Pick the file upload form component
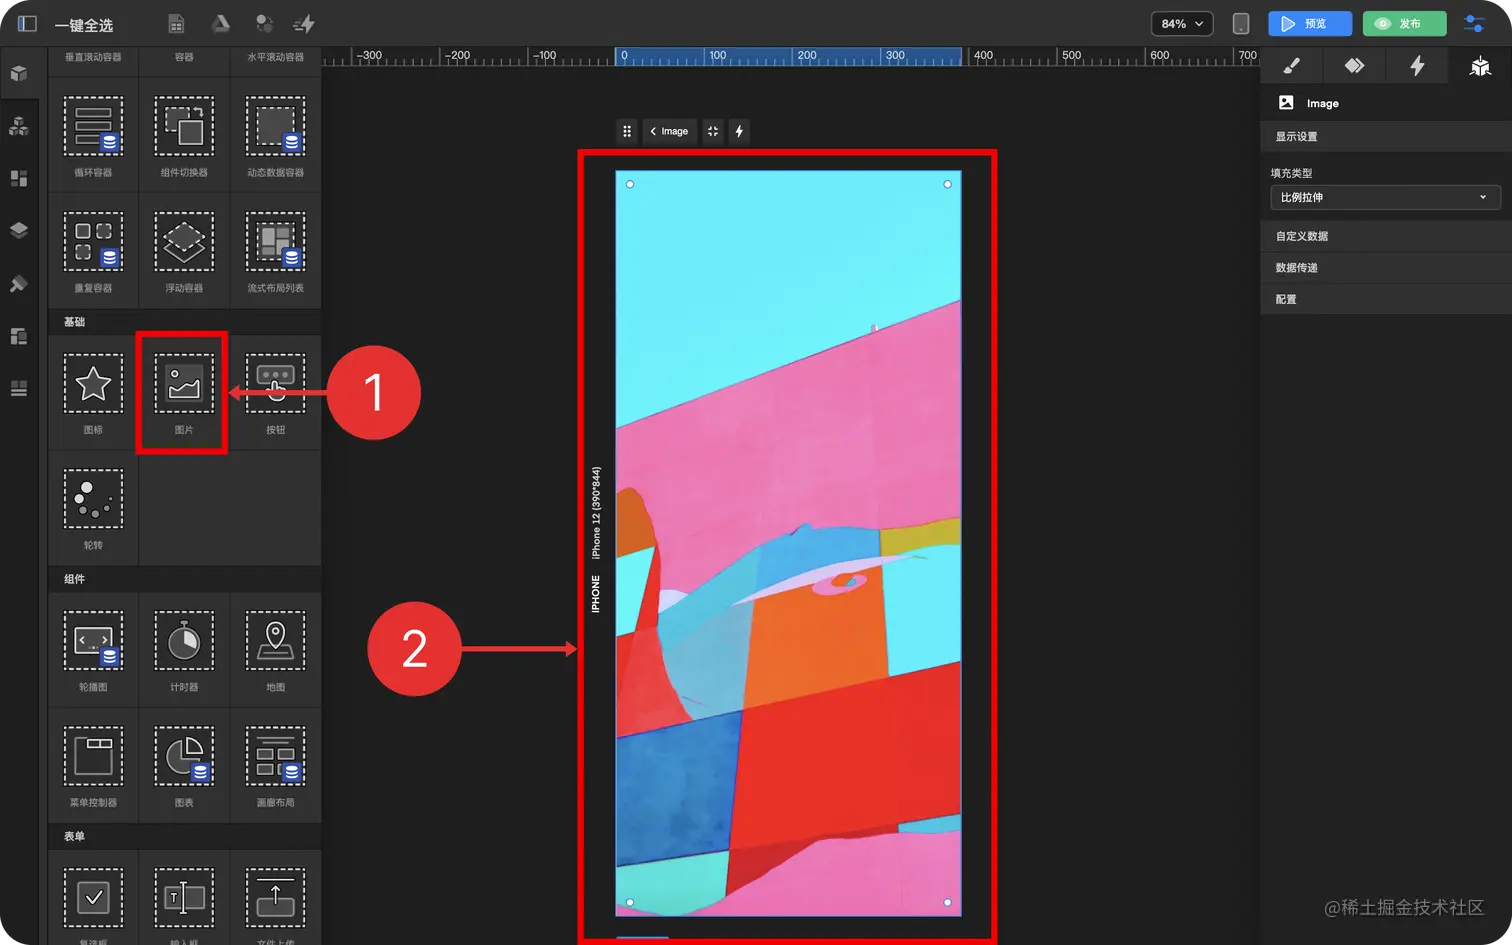The image size is (1512, 945). pyautogui.click(x=275, y=898)
